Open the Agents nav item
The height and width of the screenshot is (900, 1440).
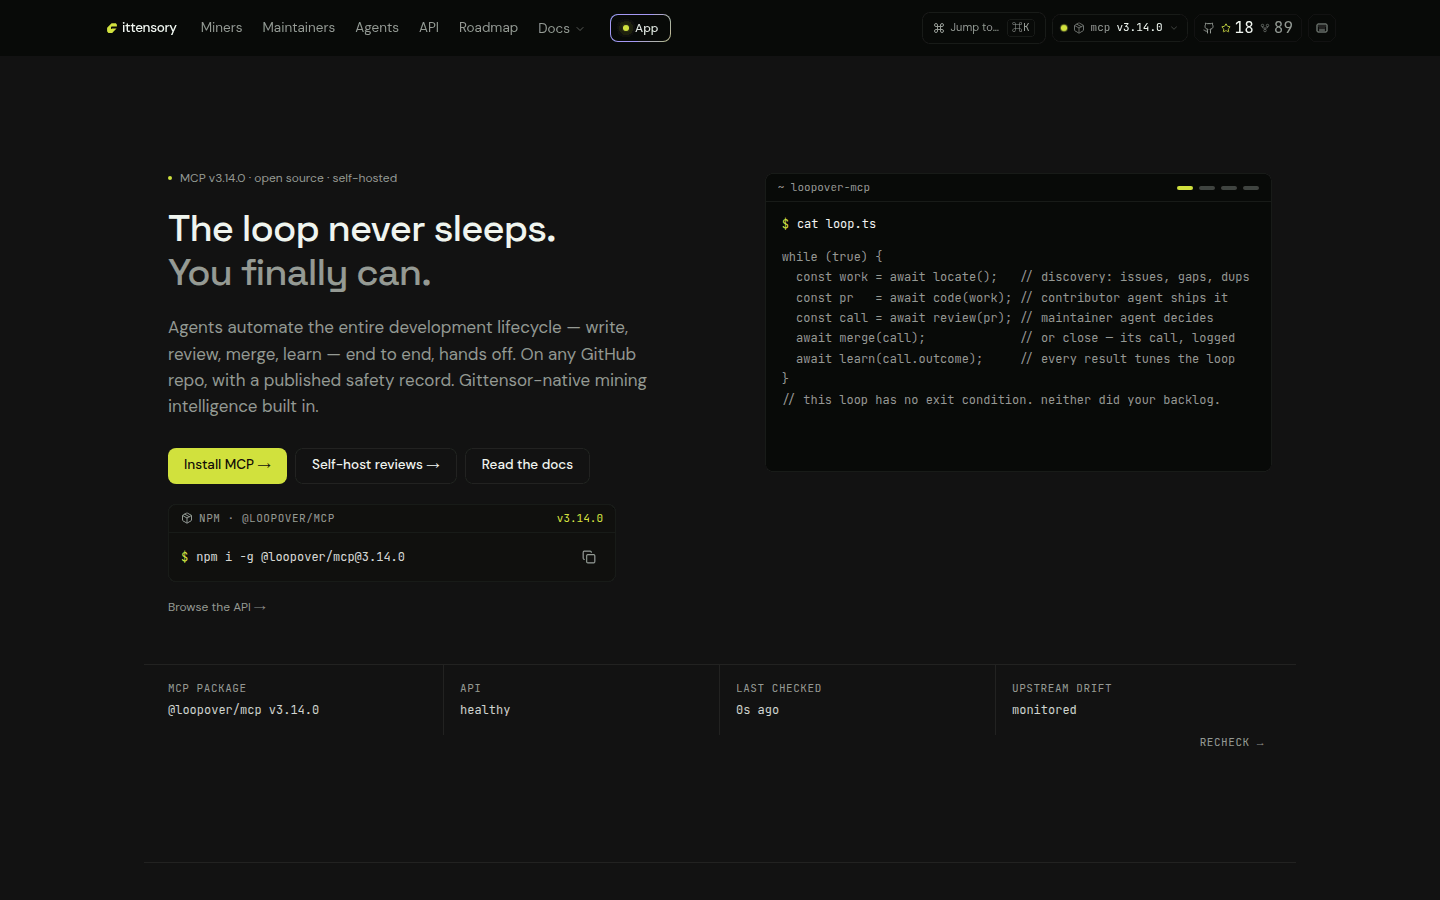pyautogui.click(x=377, y=28)
